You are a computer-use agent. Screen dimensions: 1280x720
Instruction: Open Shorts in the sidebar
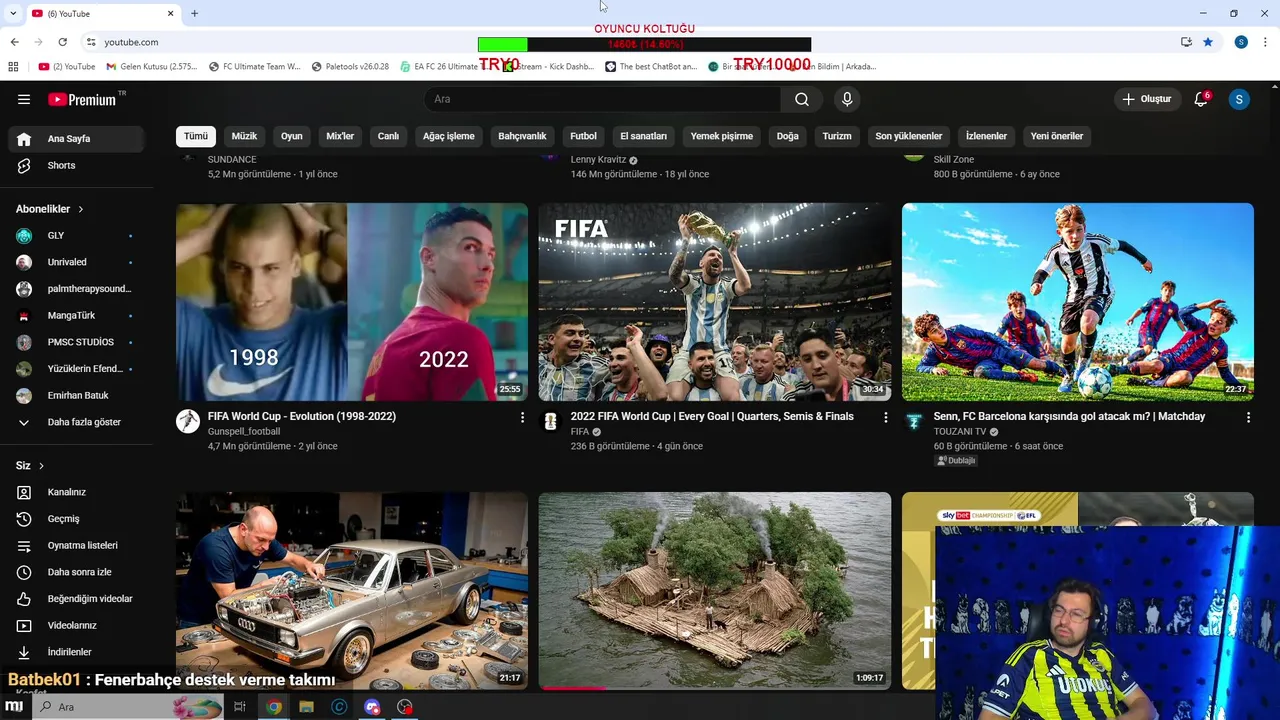click(x=76, y=166)
